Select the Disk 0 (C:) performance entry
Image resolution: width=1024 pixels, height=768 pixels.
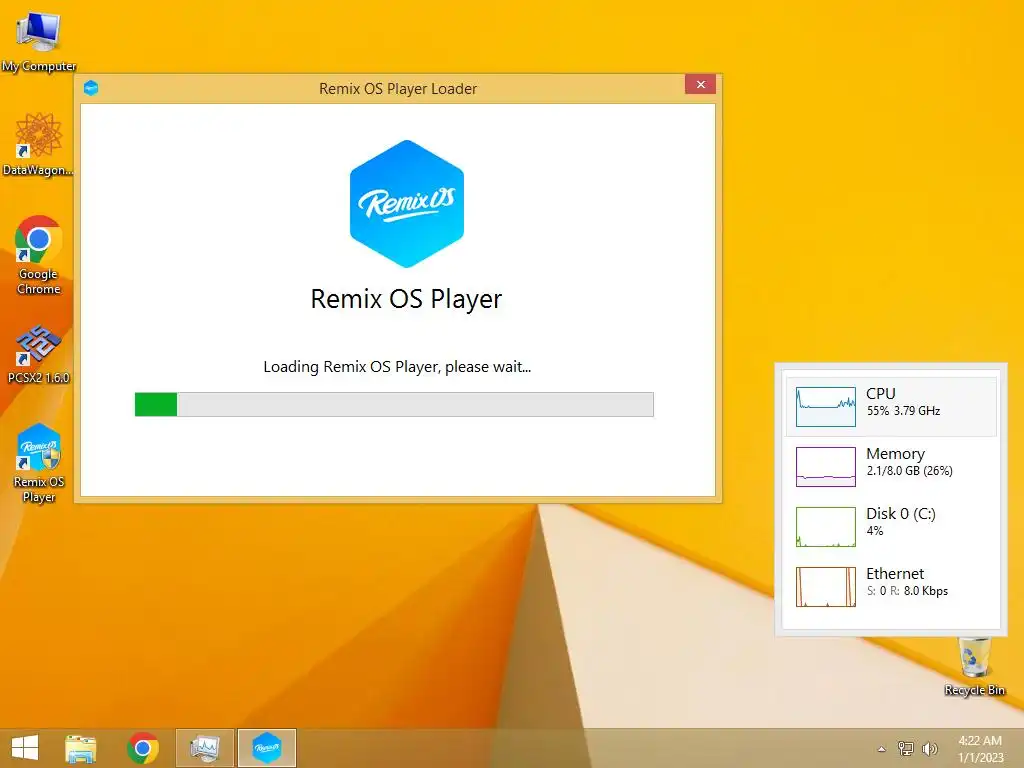pos(891,526)
